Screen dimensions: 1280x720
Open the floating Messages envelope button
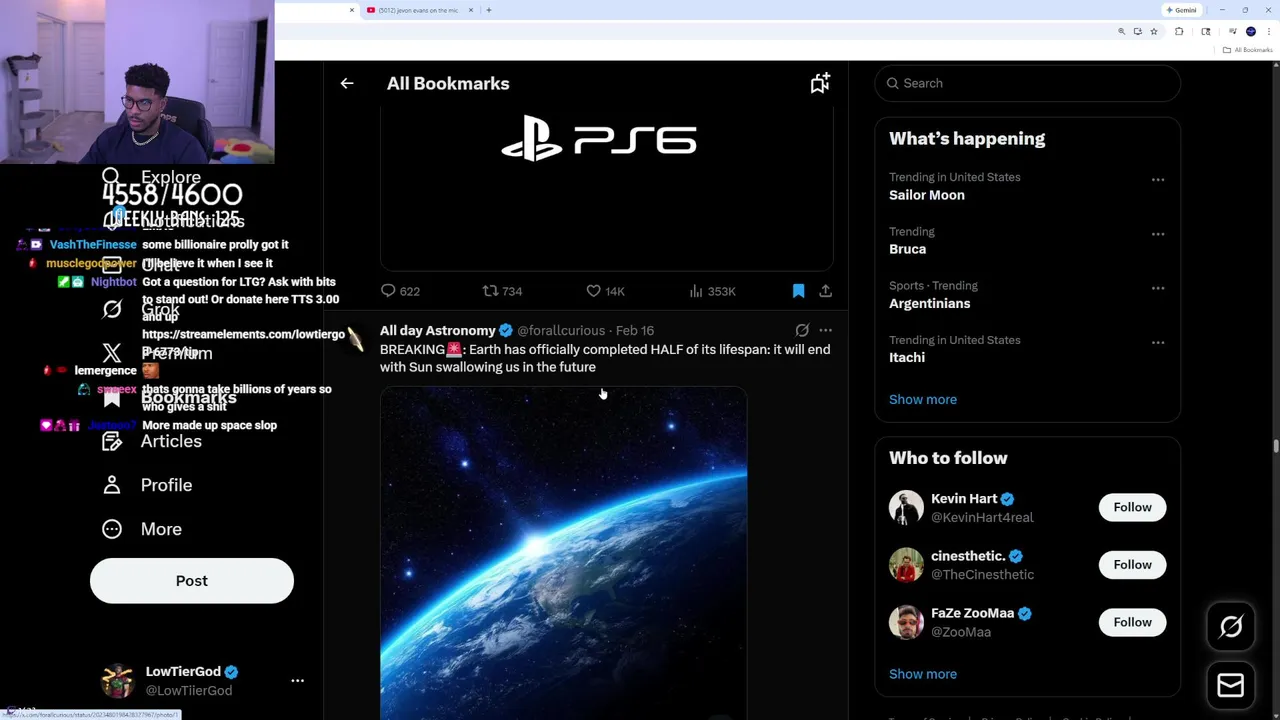coord(1231,685)
